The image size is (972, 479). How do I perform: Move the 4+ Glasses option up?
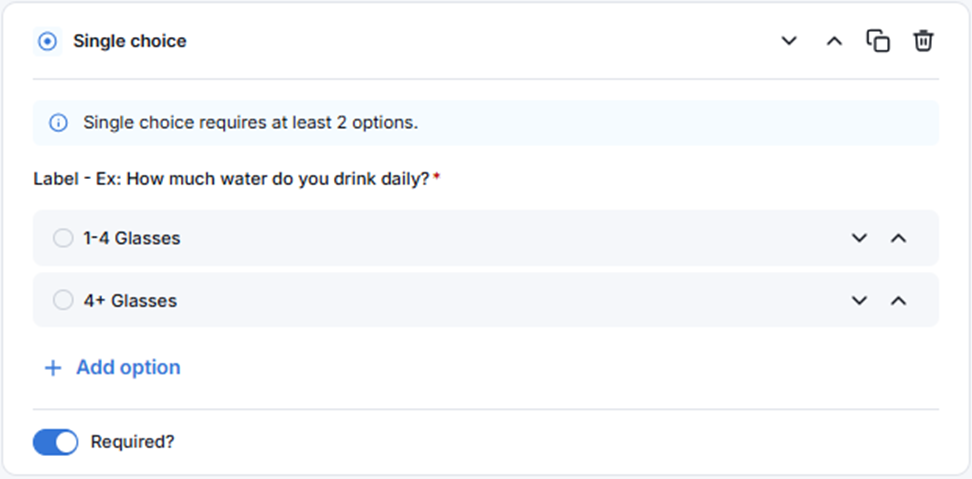click(x=898, y=300)
